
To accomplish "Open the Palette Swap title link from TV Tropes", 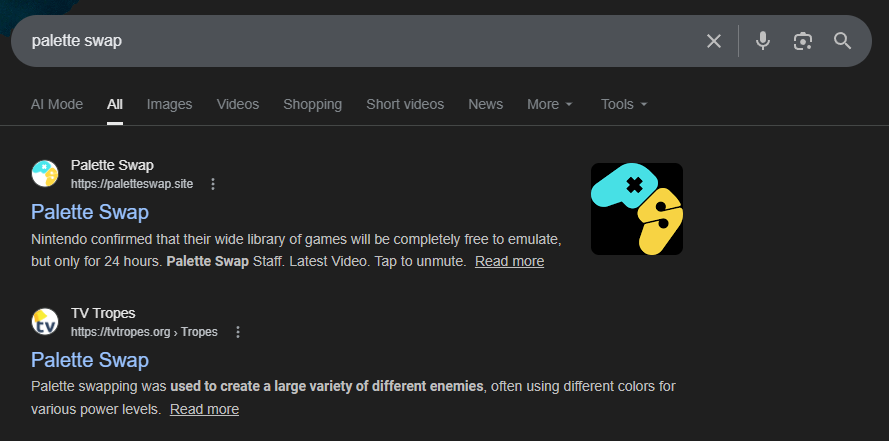I will tap(90, 360).
